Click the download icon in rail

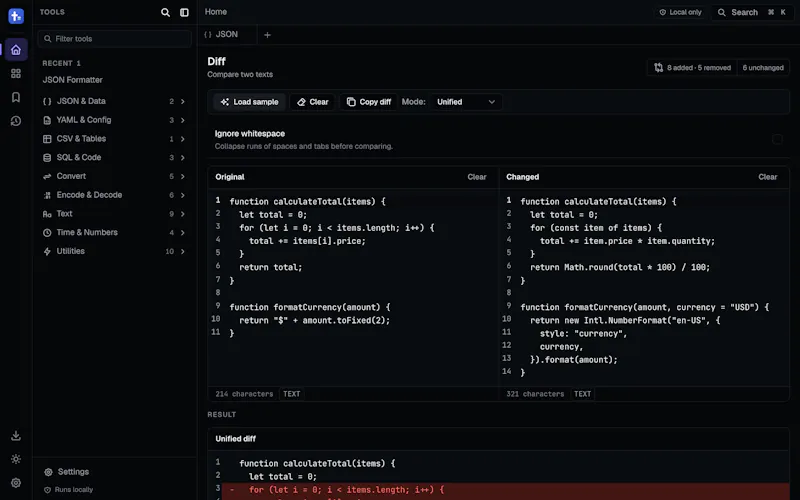pyautogui.click(x=16, y=435)
